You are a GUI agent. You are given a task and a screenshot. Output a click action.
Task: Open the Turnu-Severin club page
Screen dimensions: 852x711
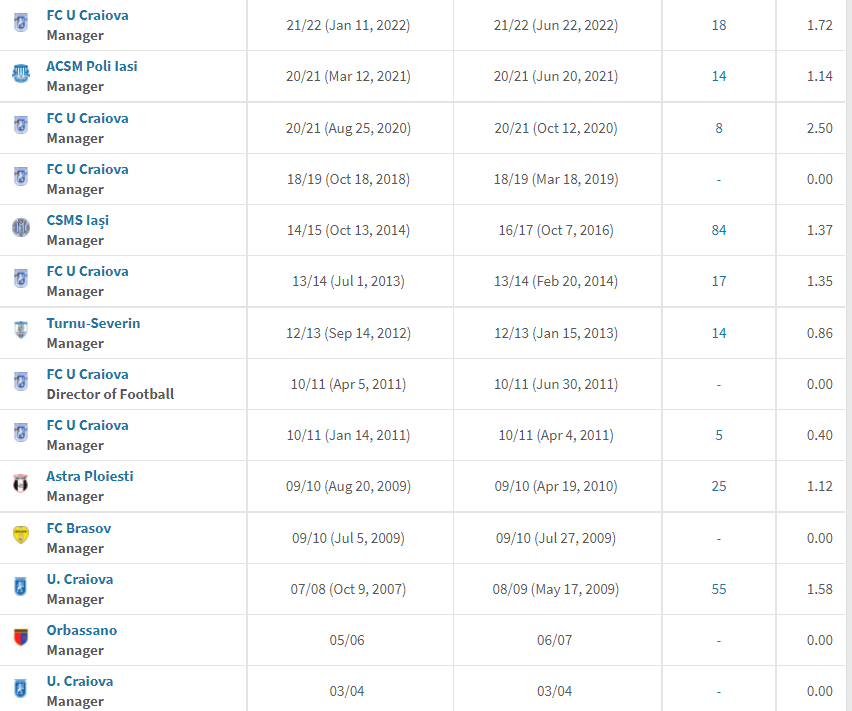(93, 323)
